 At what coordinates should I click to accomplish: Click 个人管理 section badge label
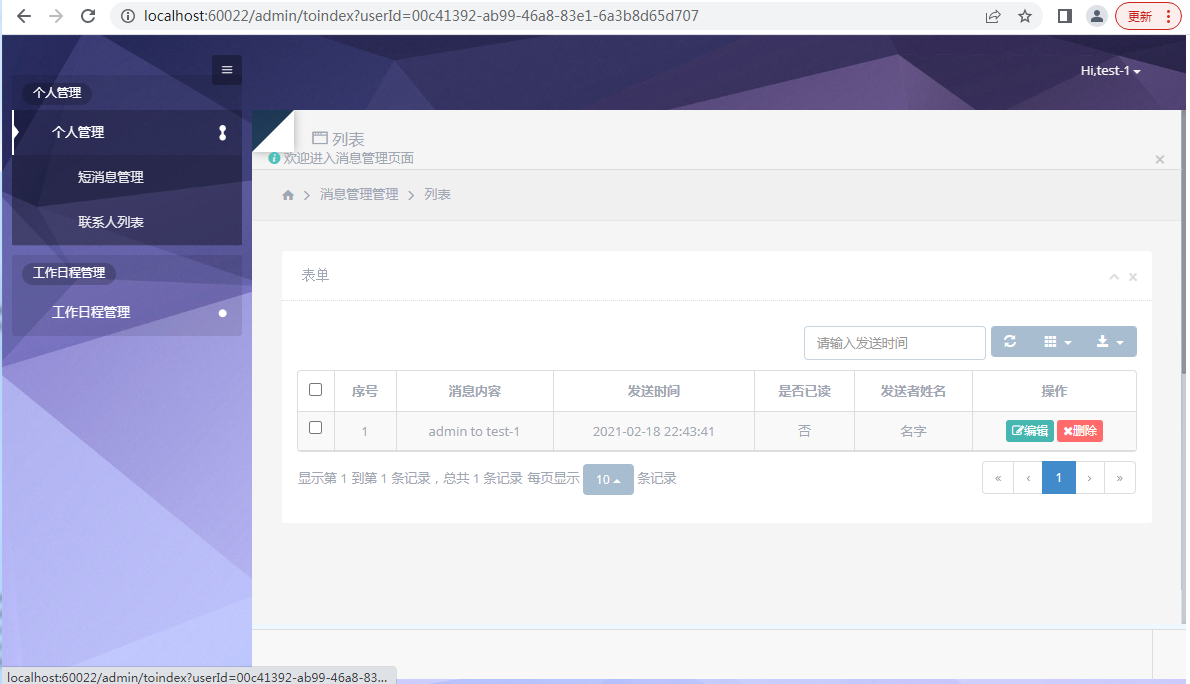[57, 93]
